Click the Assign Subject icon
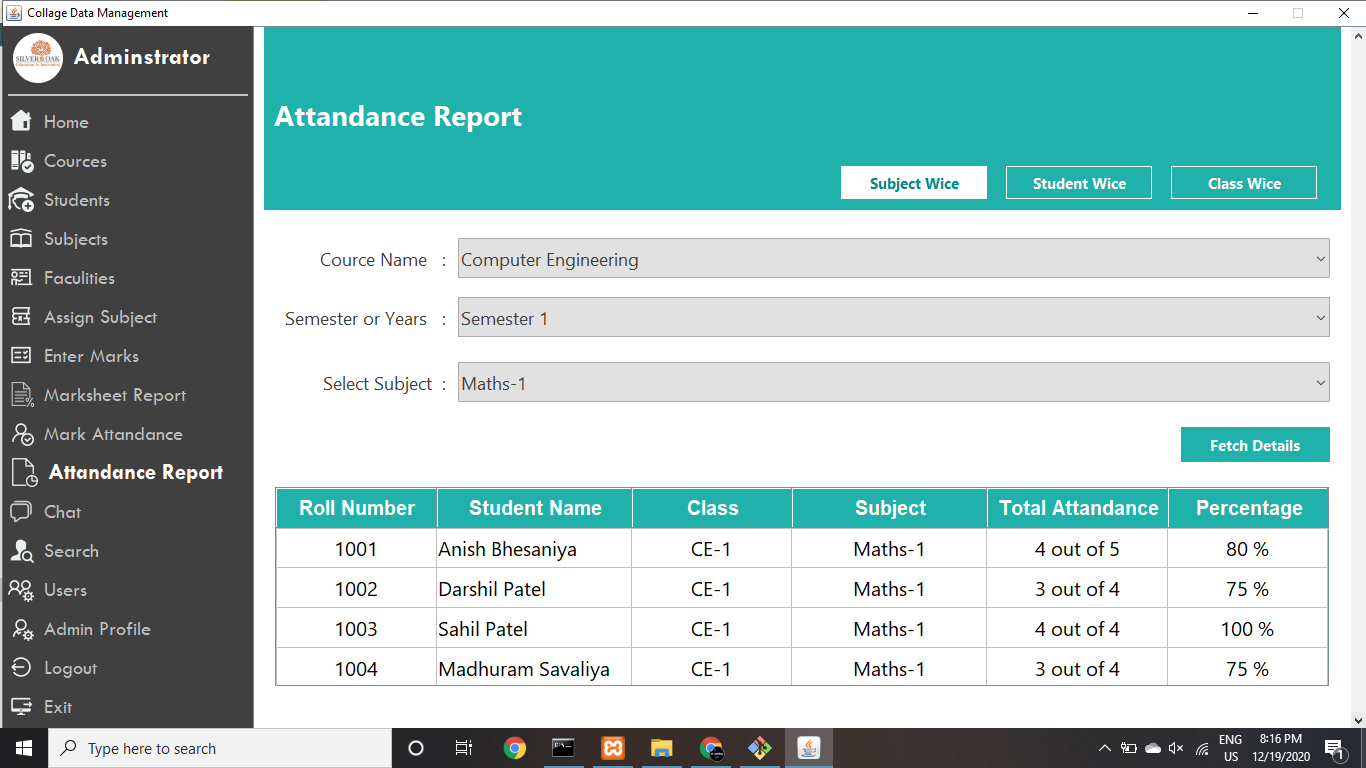This screenshot has height=768, width=1366. [22, 317]
